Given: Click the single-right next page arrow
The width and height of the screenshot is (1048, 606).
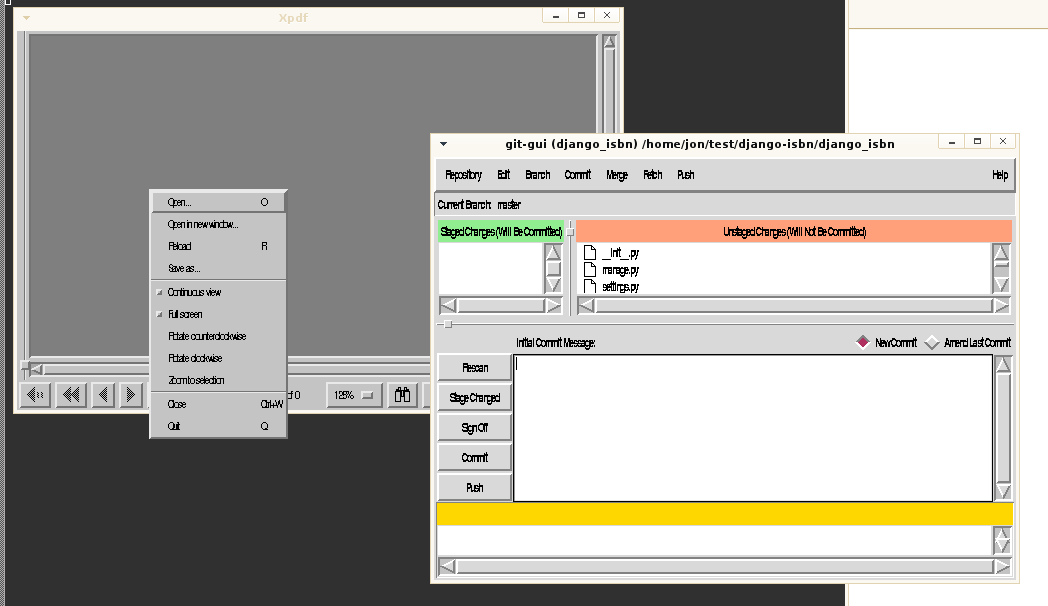Looking at the screenshot, I should click(x=131, y=396).
